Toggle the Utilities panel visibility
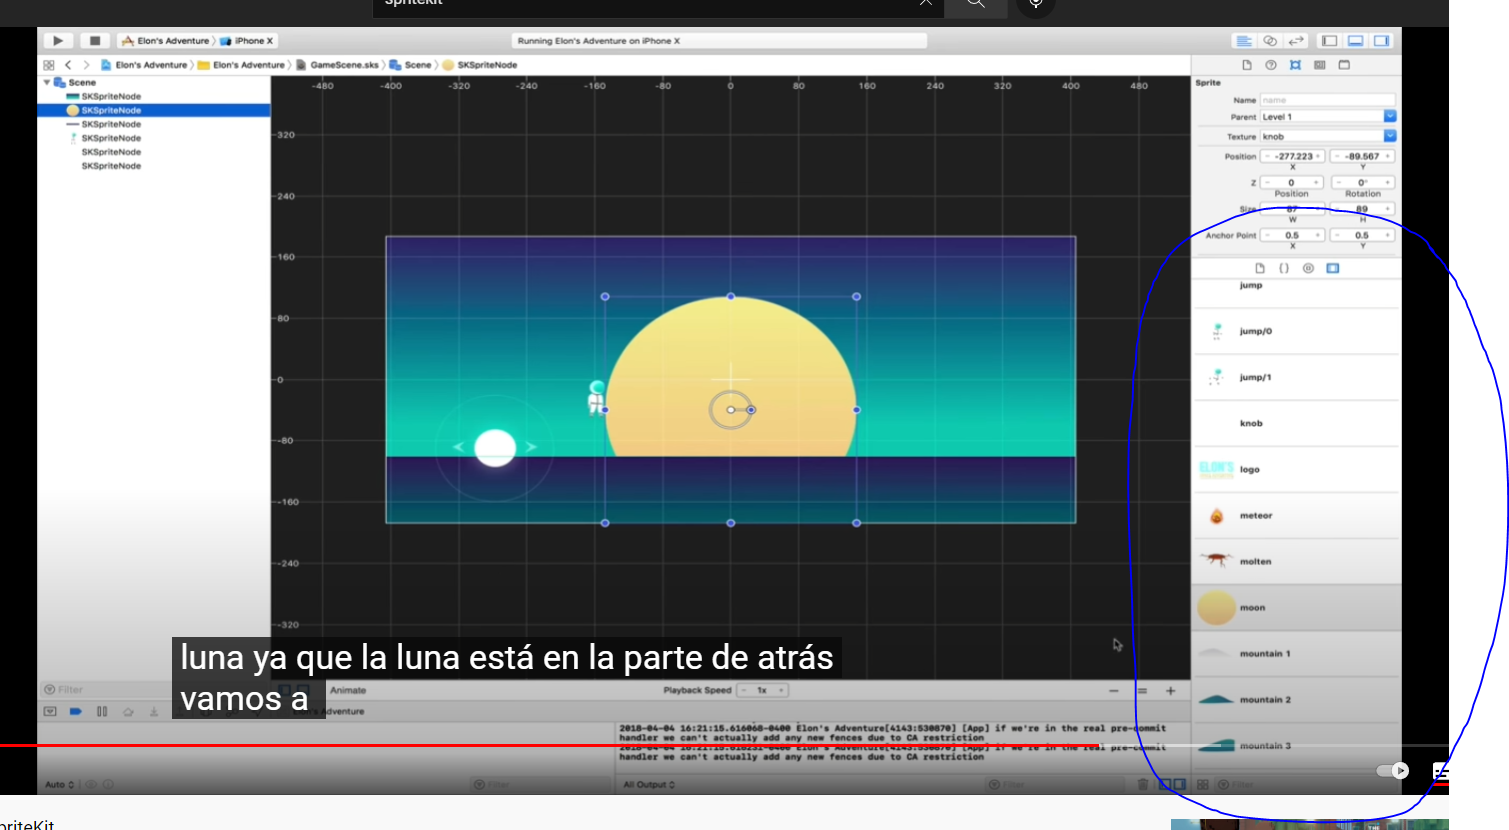 click(x=1381, y=41)
